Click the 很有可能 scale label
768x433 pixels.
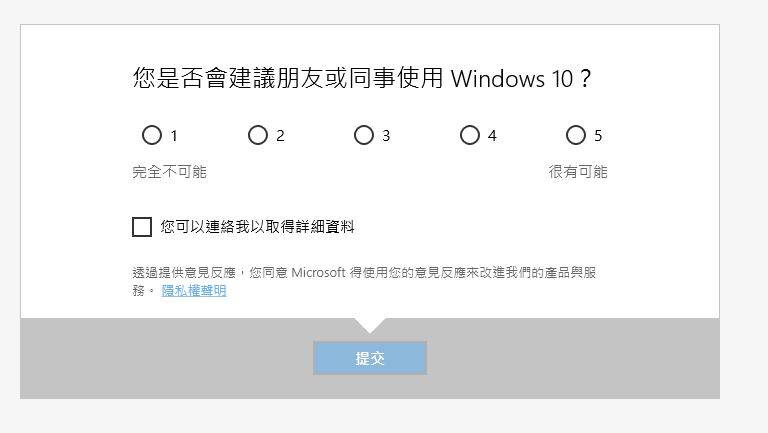(578, 172)
